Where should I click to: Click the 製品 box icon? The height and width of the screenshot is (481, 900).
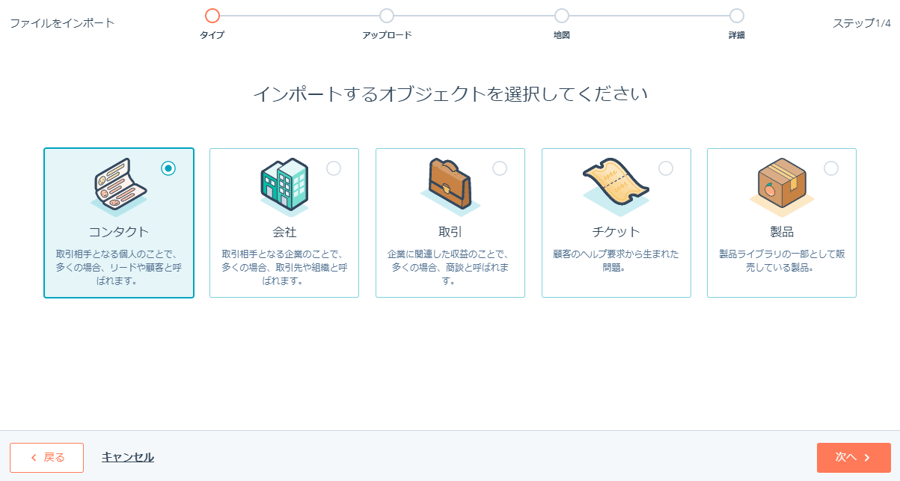(781, 186)
